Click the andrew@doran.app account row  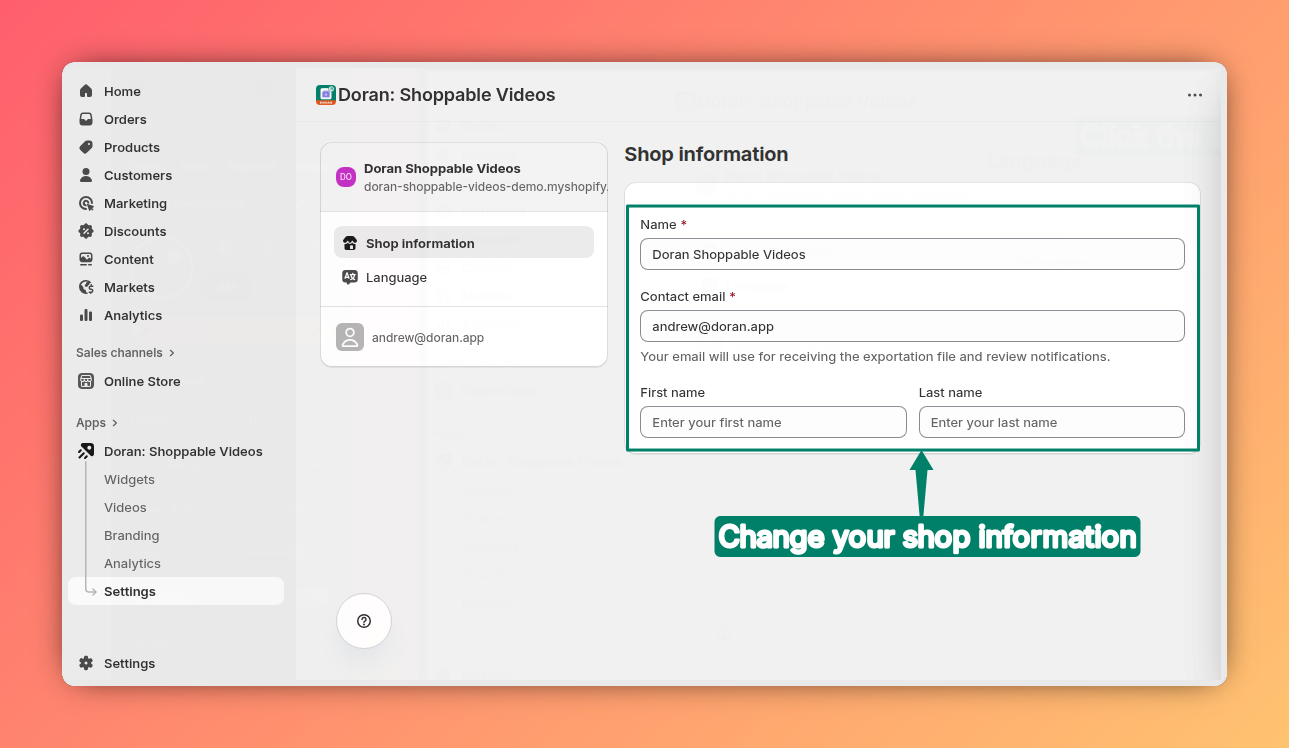click(464, 337)
